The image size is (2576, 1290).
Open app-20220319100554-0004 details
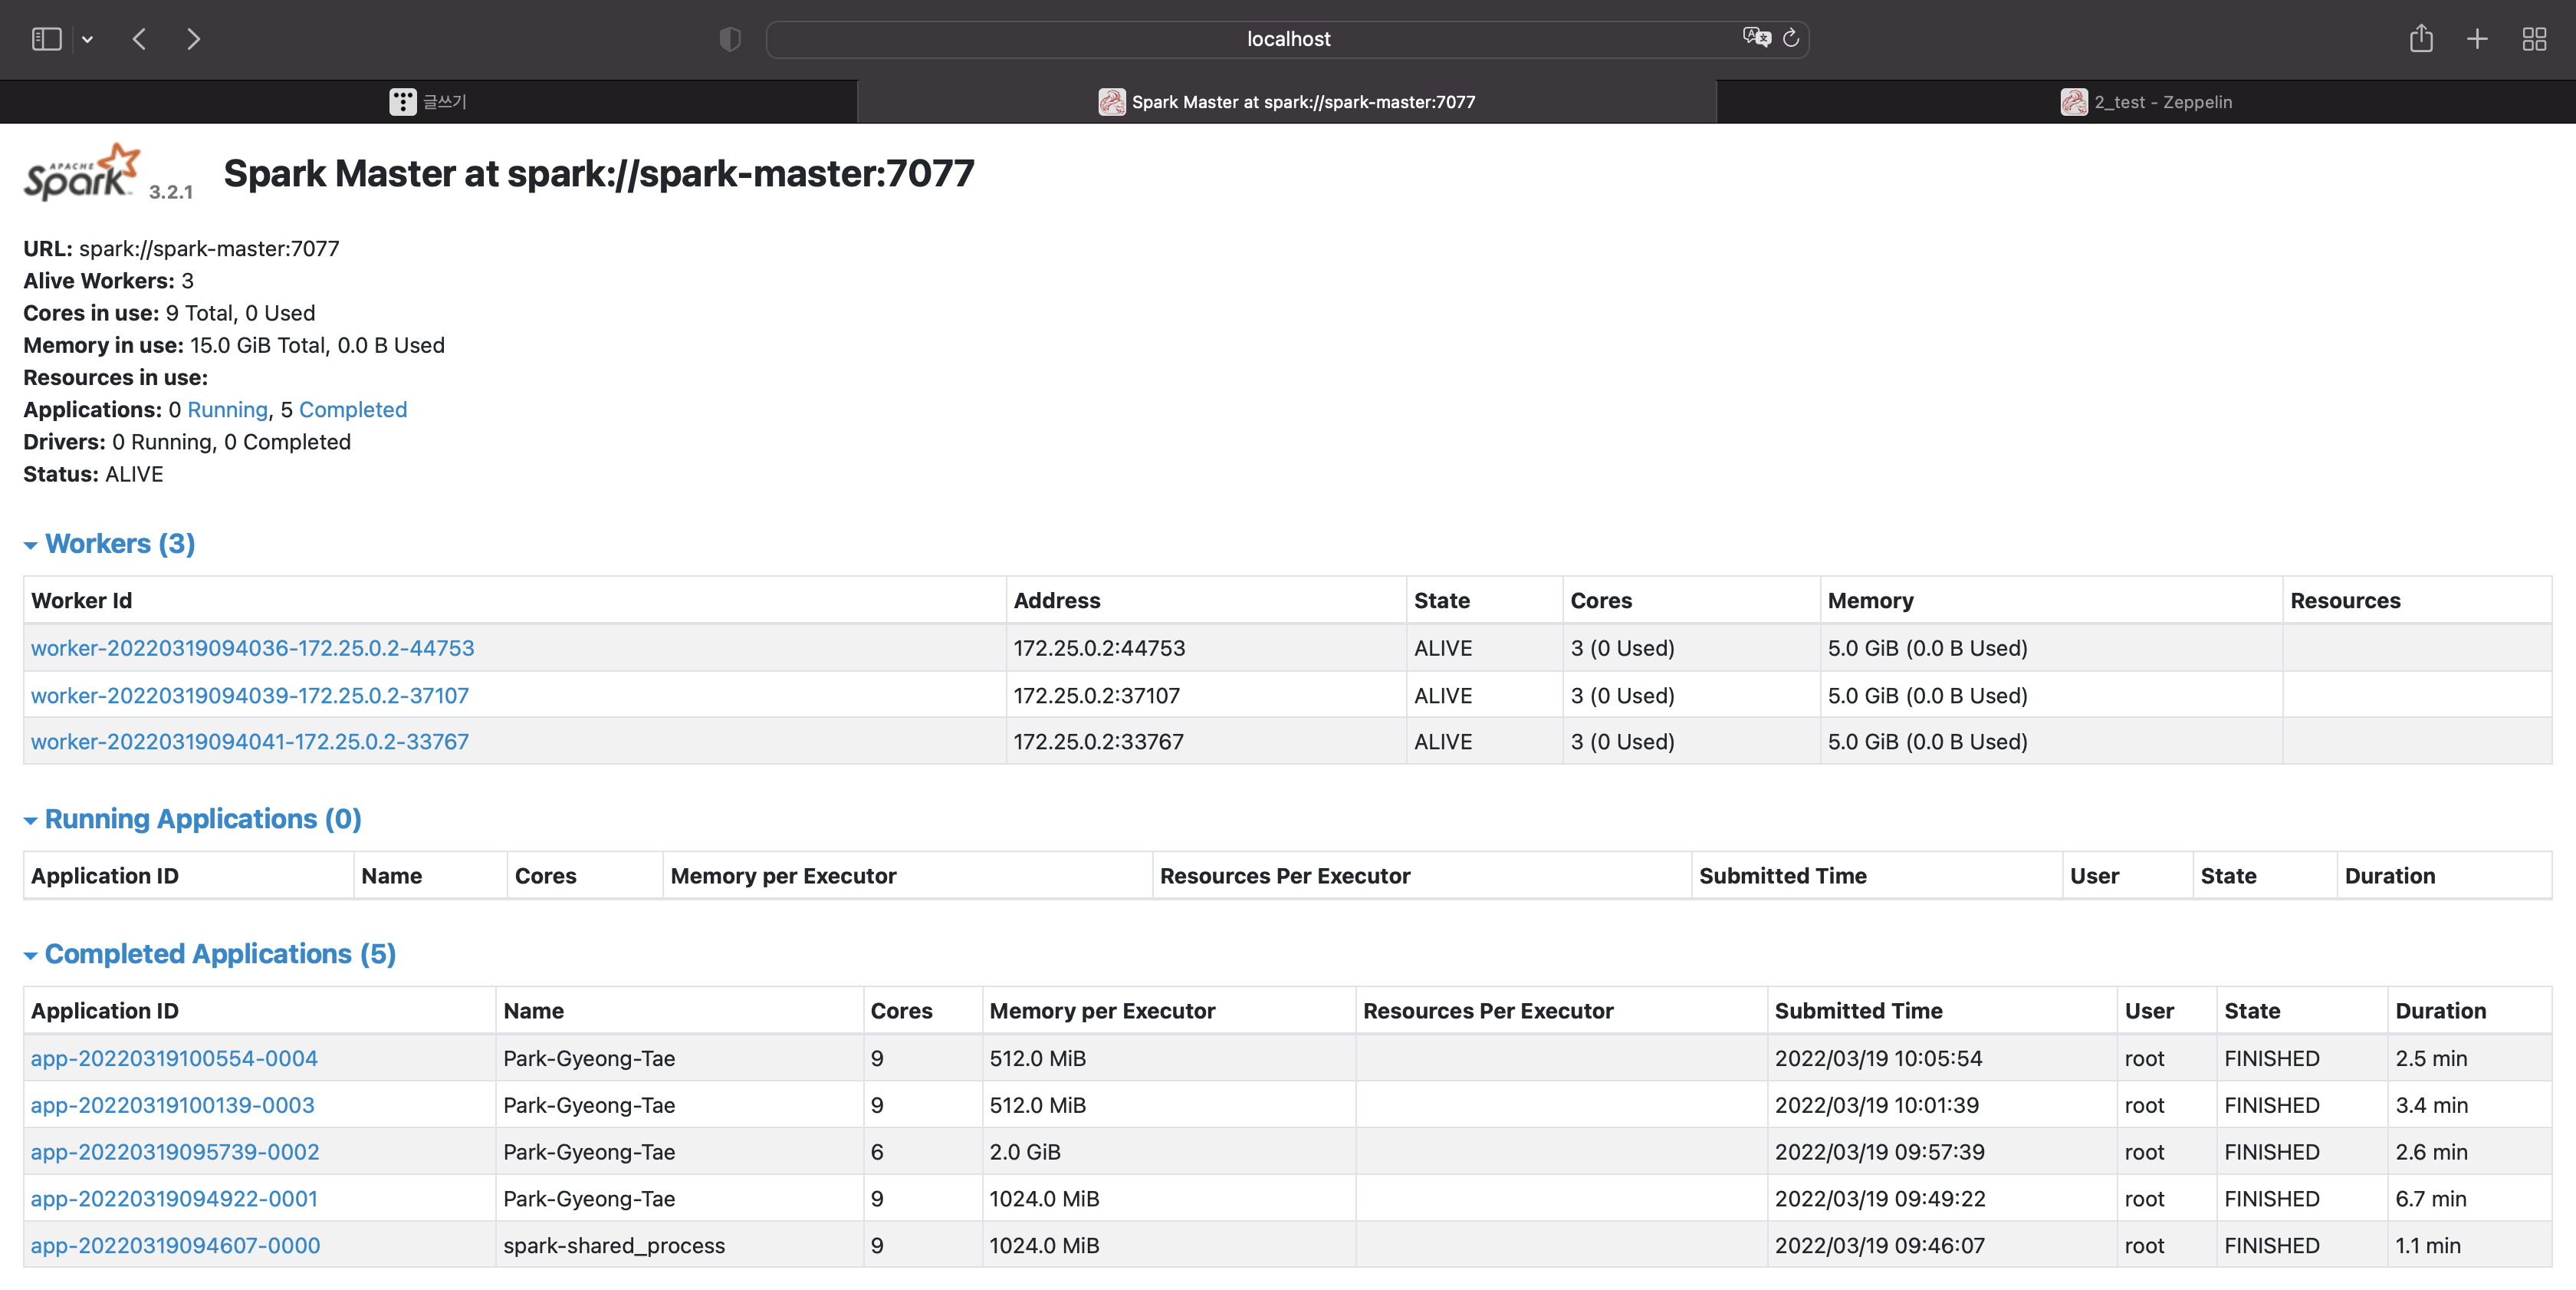(174, 1058)
